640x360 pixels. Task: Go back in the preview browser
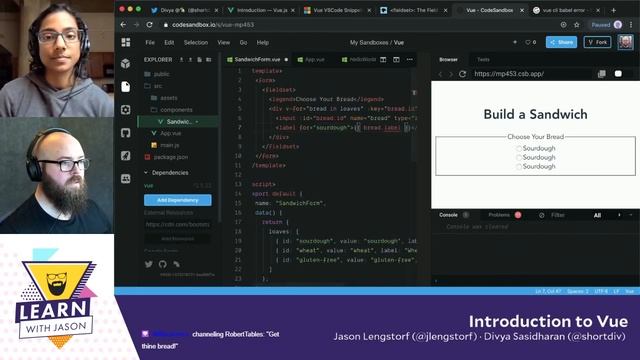tap(440, 74)
